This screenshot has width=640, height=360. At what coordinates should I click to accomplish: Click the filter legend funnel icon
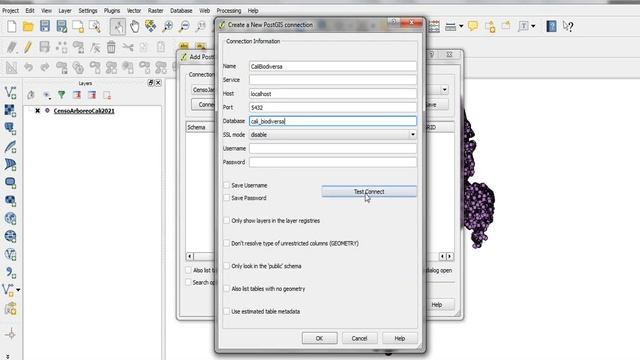point(62,95)
